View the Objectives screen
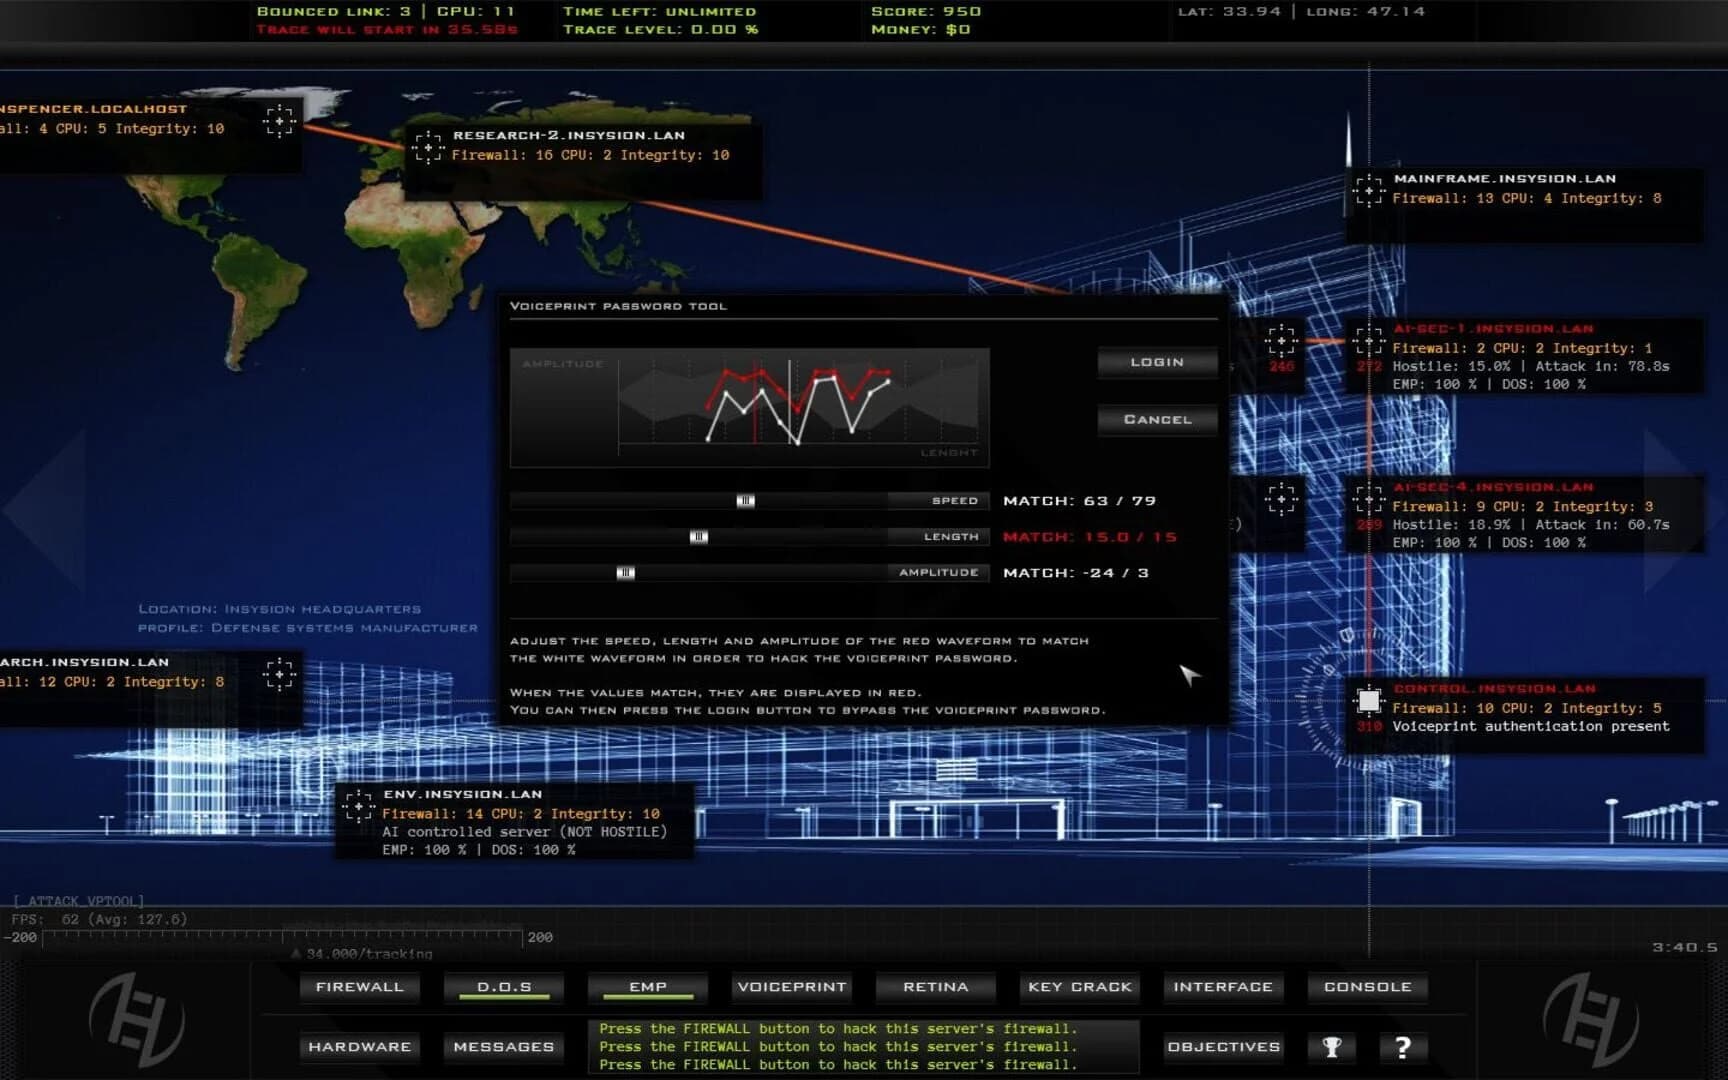 1222,1047
